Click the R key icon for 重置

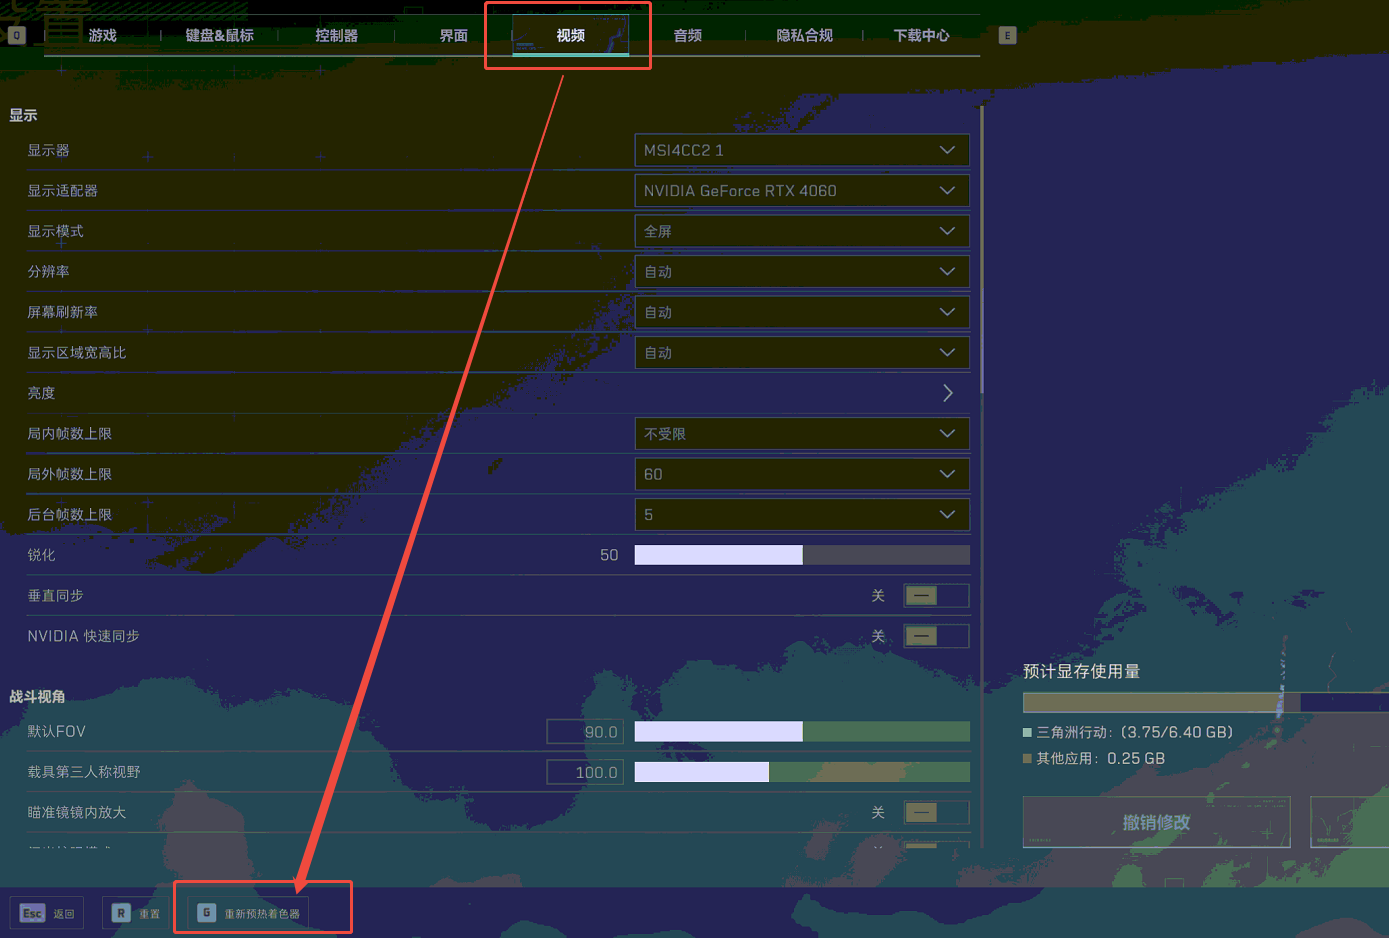[121, 913]
